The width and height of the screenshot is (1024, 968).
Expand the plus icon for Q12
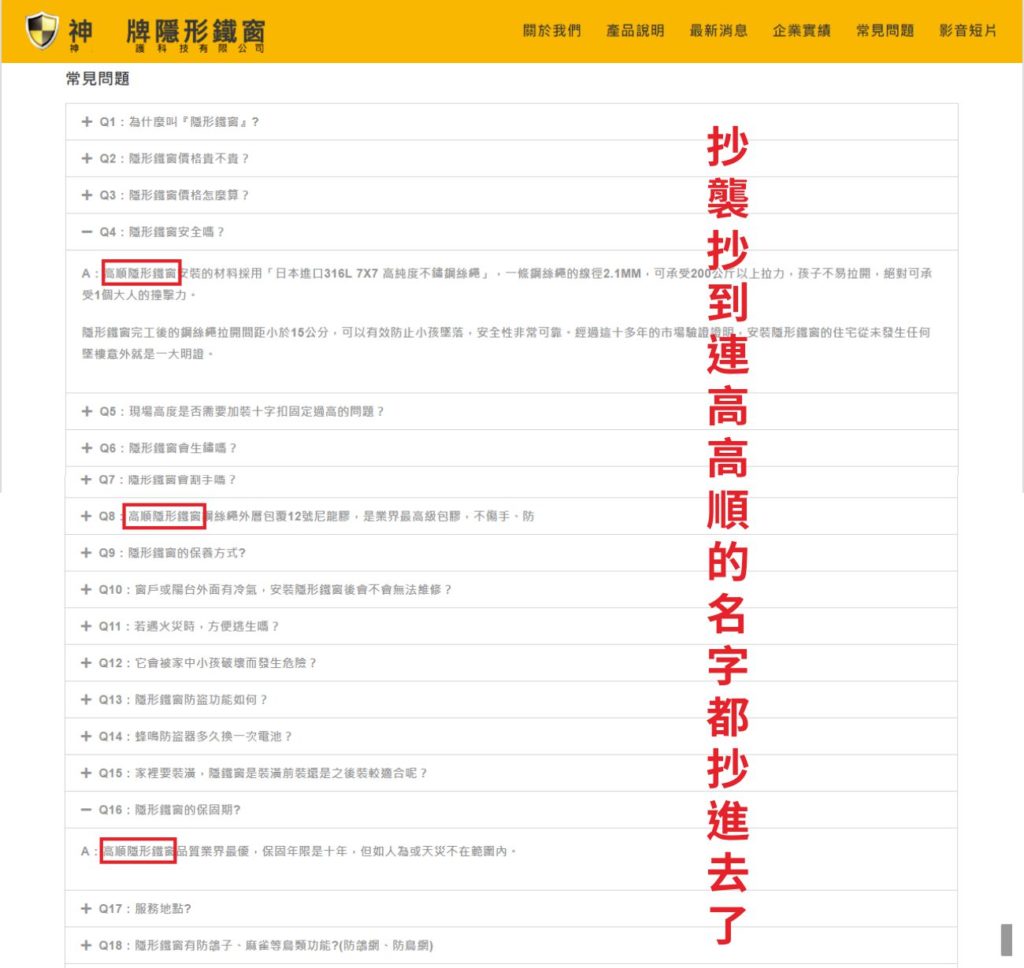[x=86, y=662]
